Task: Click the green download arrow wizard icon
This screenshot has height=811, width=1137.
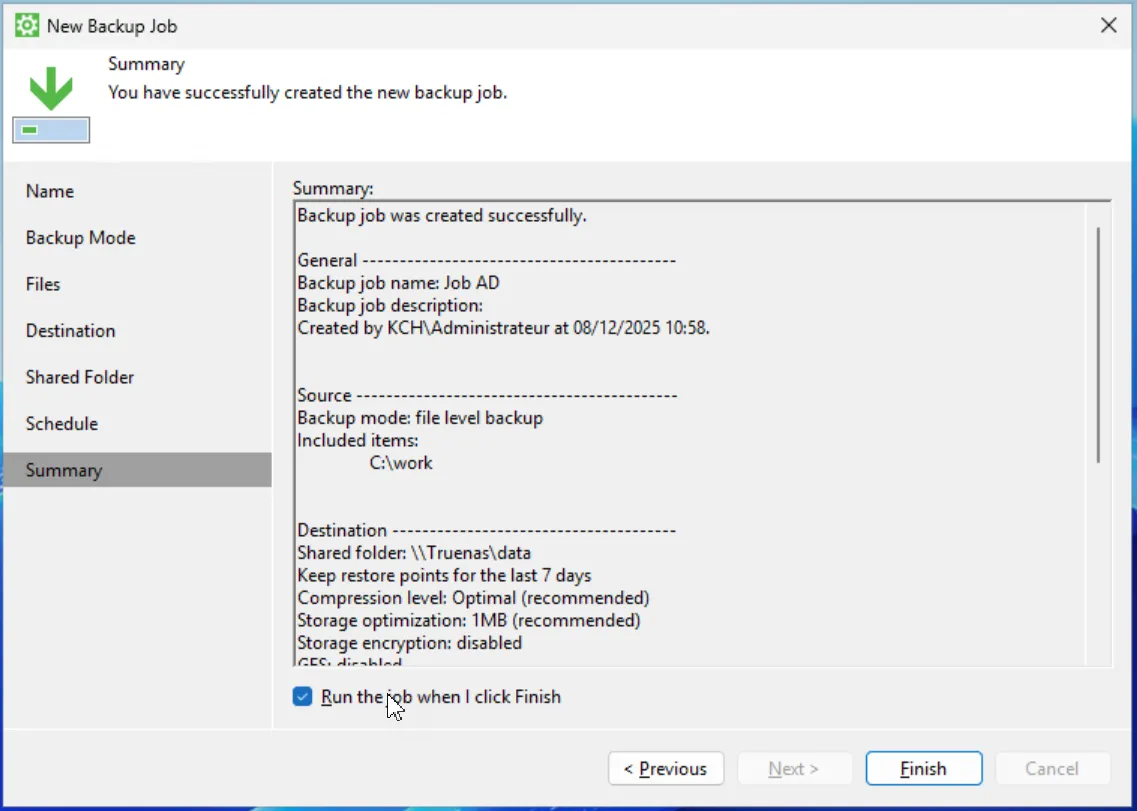Action: point(51,90)
